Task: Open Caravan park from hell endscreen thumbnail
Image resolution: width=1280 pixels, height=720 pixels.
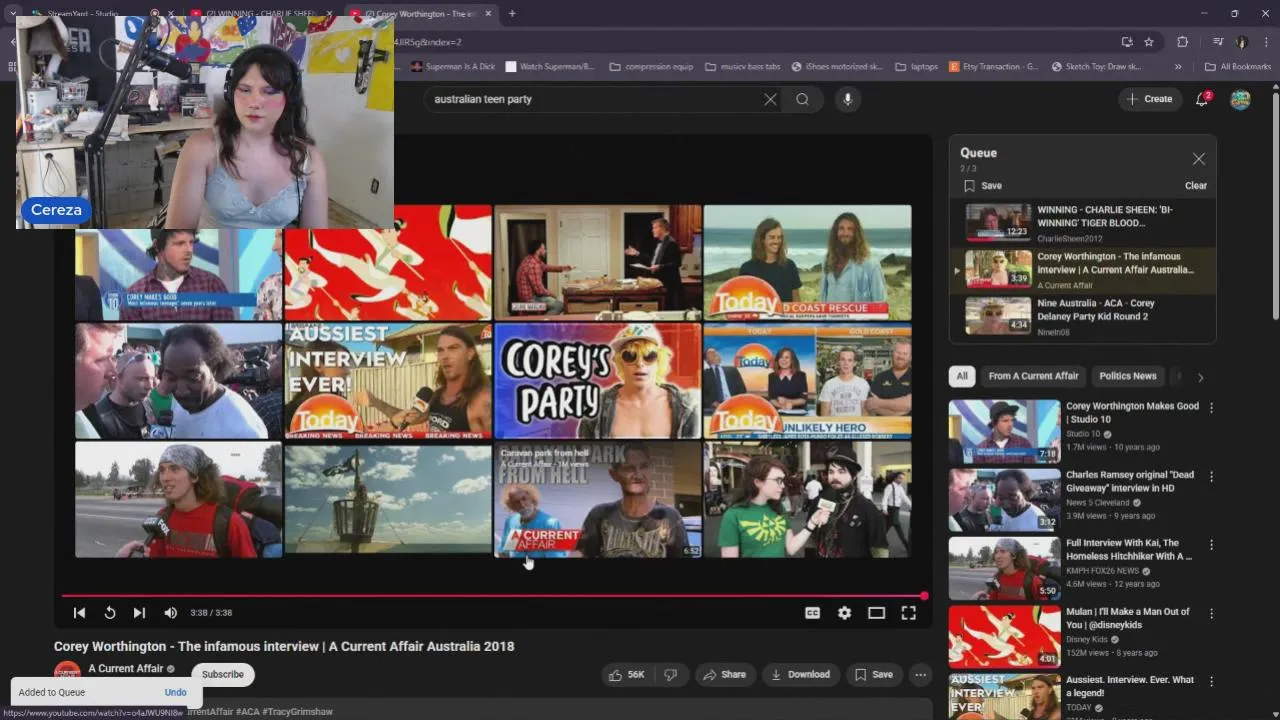Action: tap(598, 499)
